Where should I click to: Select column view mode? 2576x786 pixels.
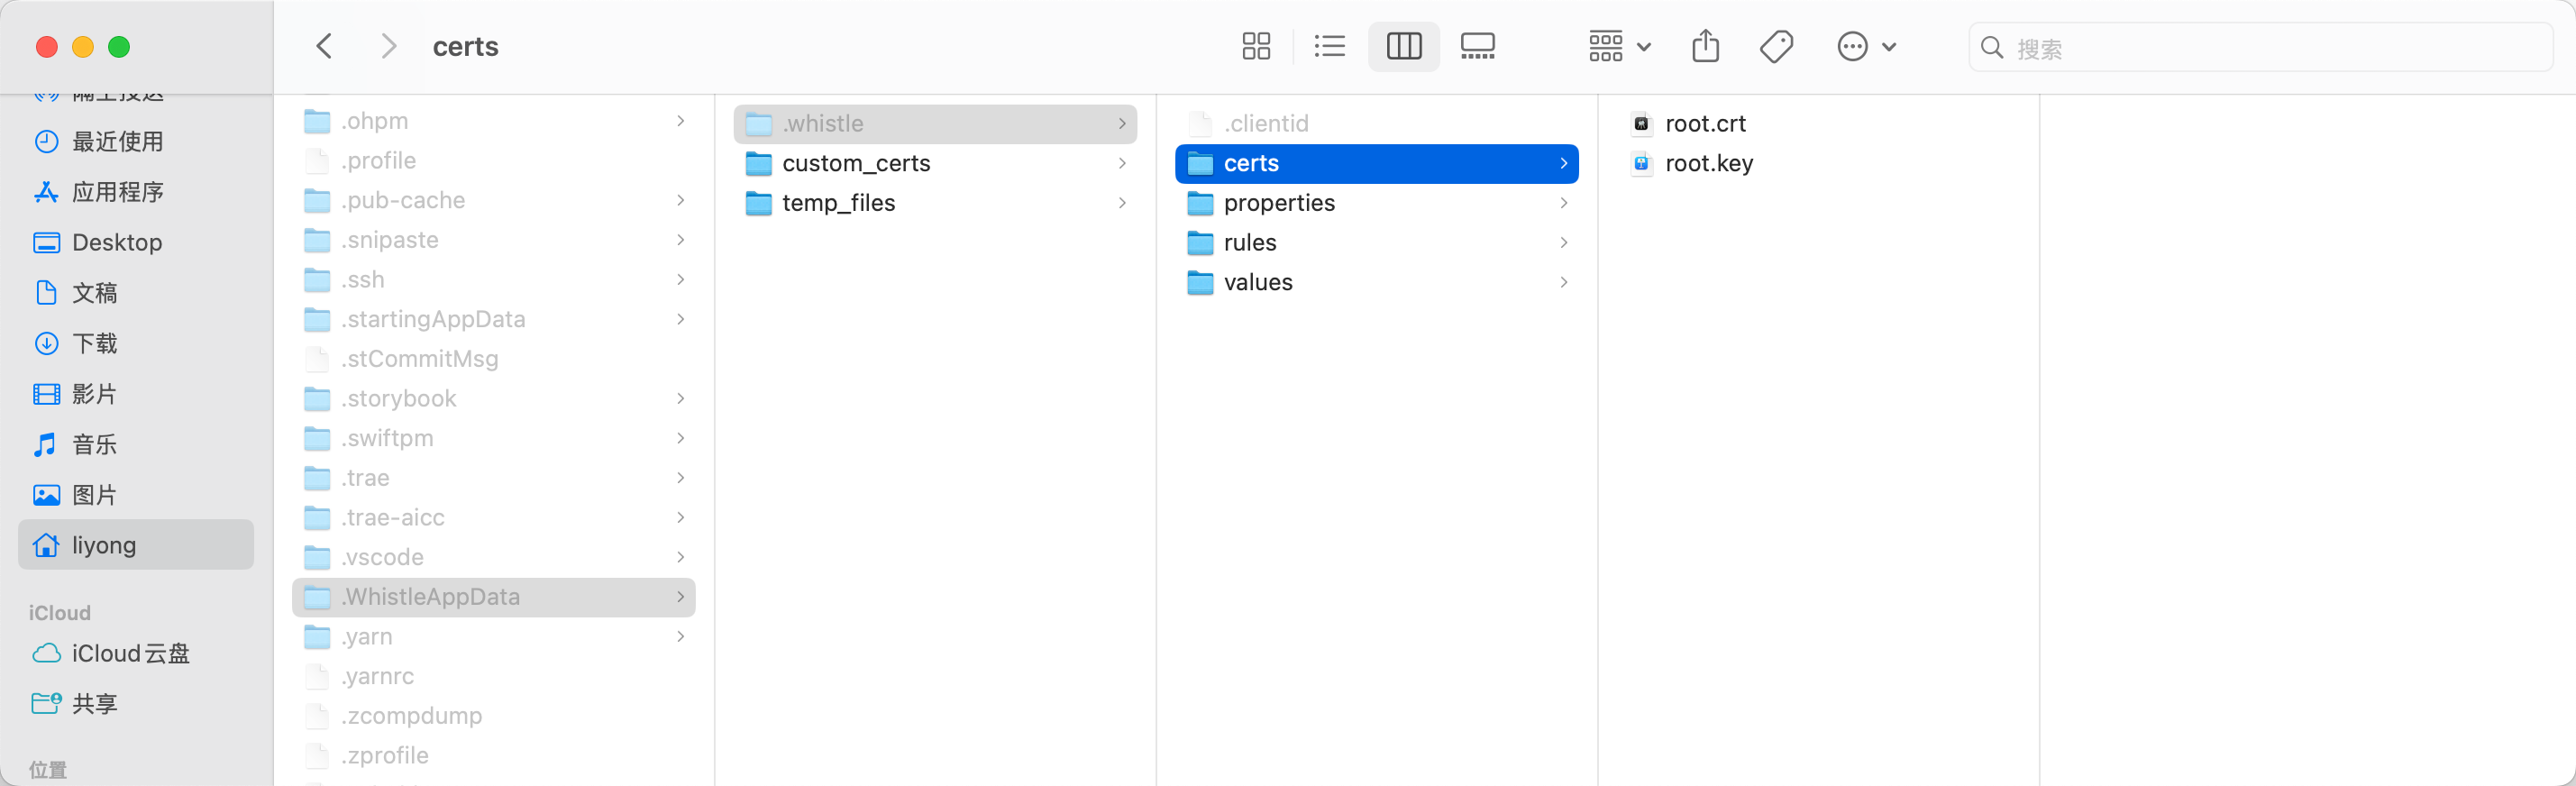point(1404,47)
